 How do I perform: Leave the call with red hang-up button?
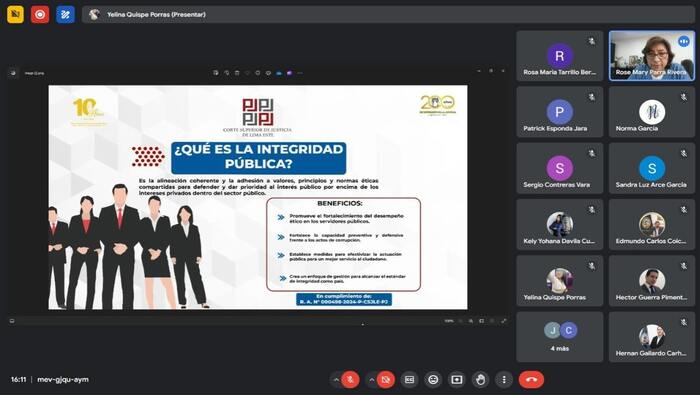point(531,379)
